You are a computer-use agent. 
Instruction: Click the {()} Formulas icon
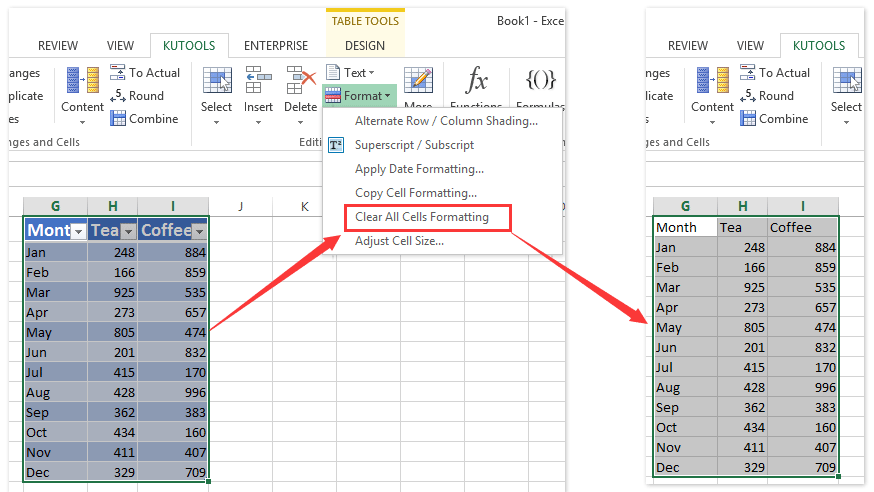tap(540, 82)
